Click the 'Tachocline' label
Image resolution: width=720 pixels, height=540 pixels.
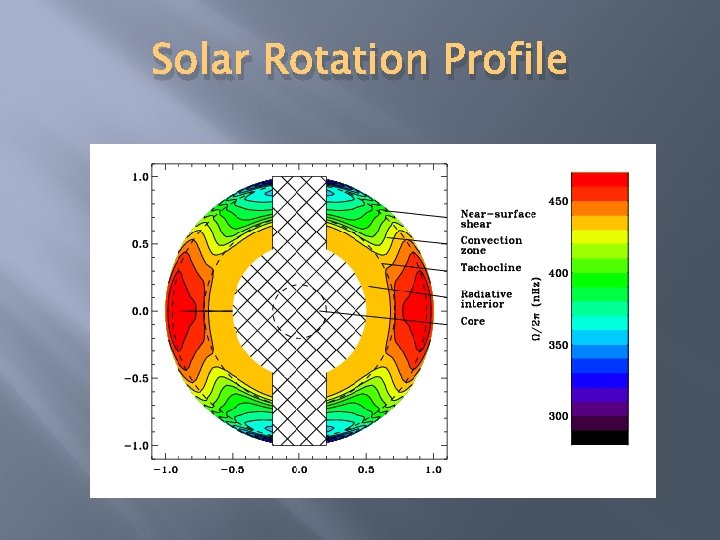click(491, 267)
